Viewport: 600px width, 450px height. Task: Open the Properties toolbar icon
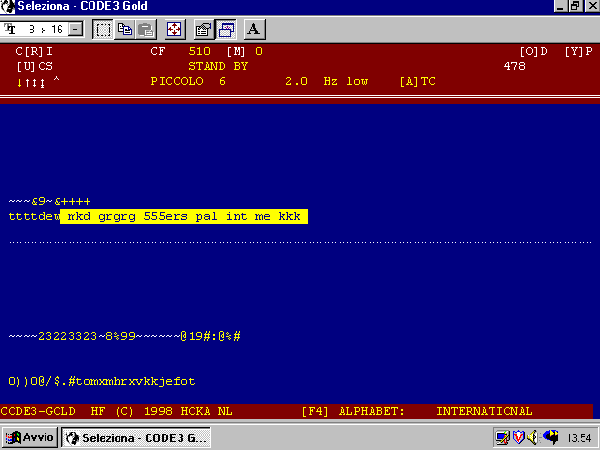[x=203, y=29]
